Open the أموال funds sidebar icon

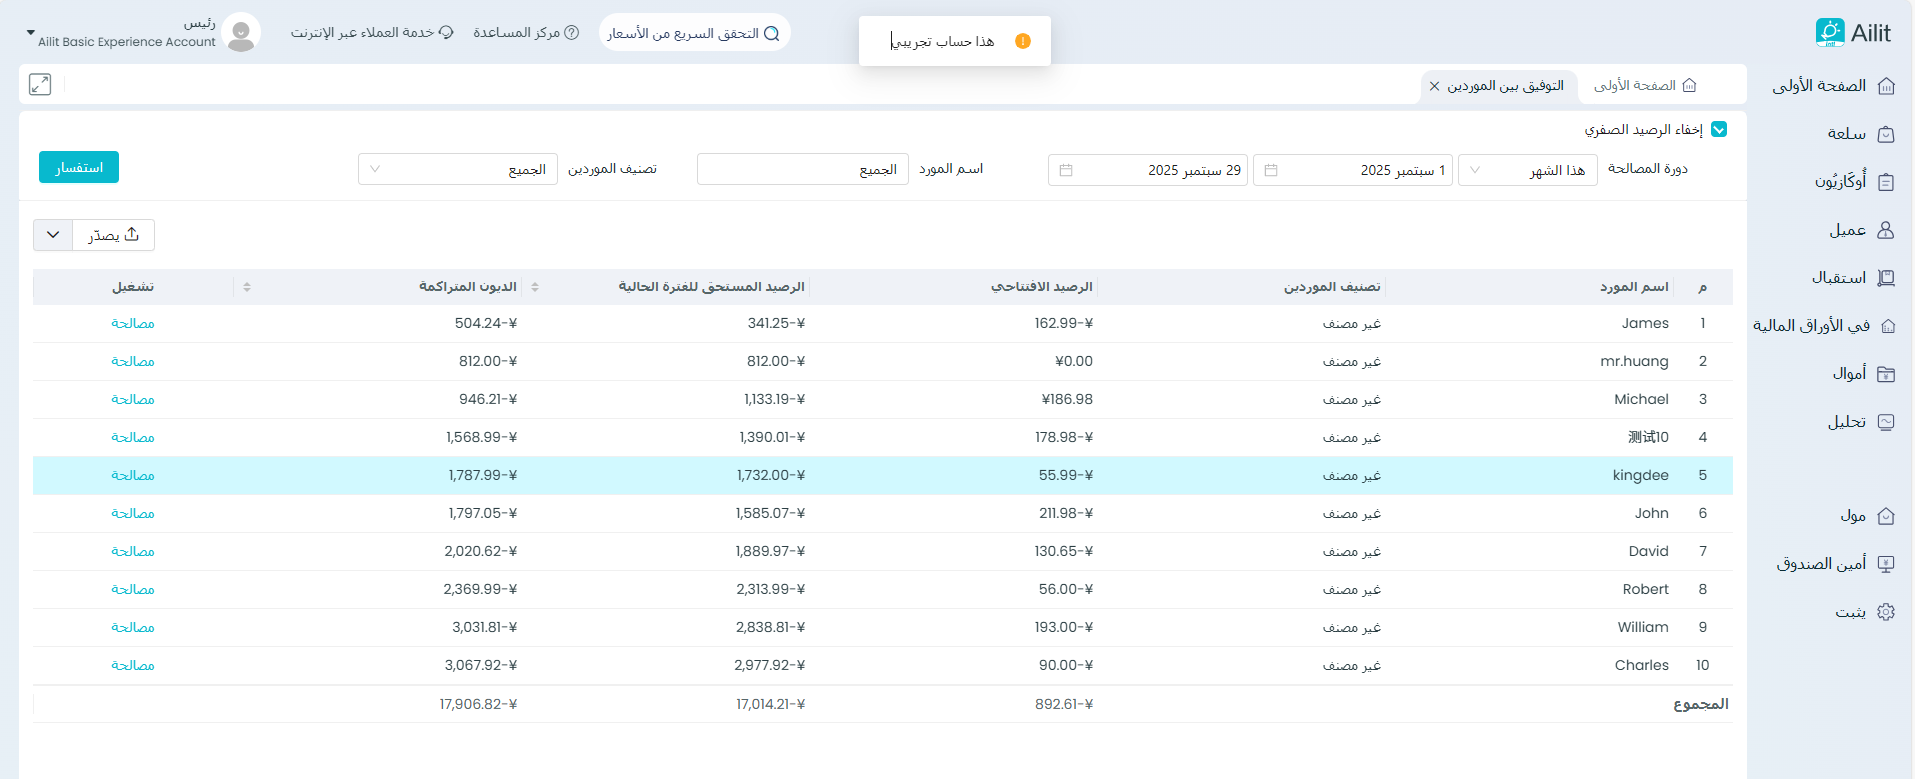pos(1886,374)
